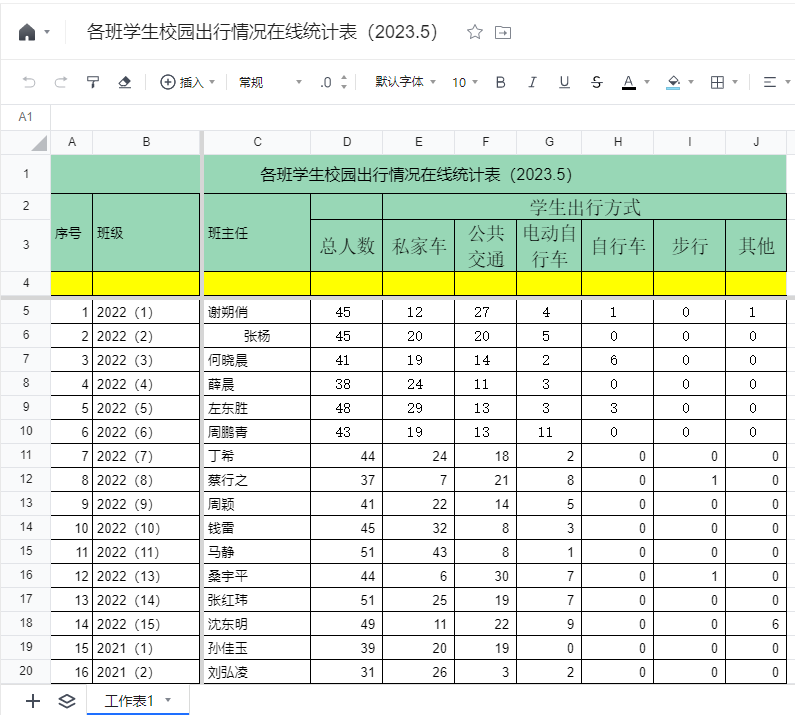Click the home icon
Image resolution: width=795 pixels, height=715 pixels.
coord(27,32)
